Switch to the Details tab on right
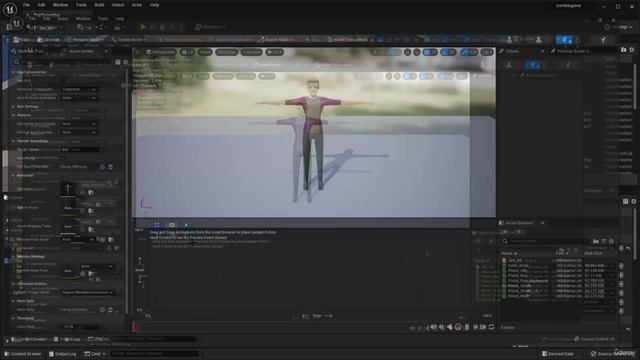The height and width of the screenshot is (360, 640). pyautogui.click(x=512, y=51)
